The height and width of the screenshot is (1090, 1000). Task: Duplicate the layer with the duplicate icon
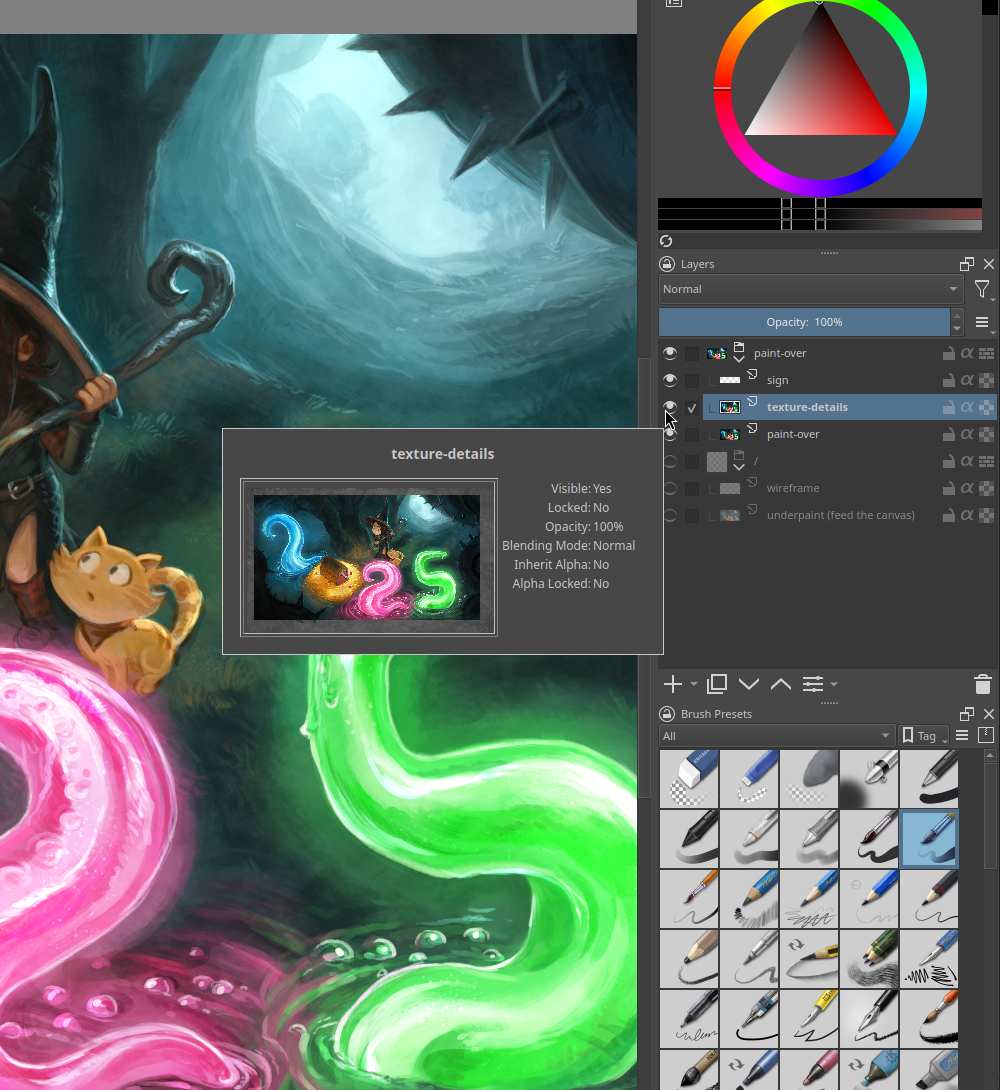coord(716,684)
